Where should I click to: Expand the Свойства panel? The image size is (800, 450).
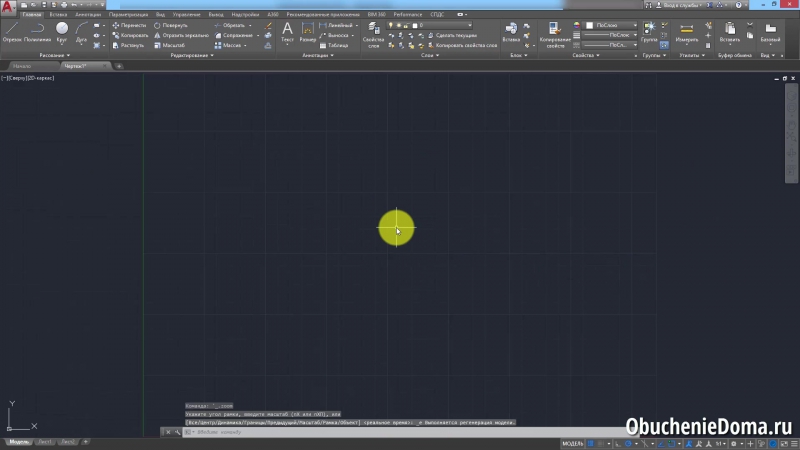[586, 55]
